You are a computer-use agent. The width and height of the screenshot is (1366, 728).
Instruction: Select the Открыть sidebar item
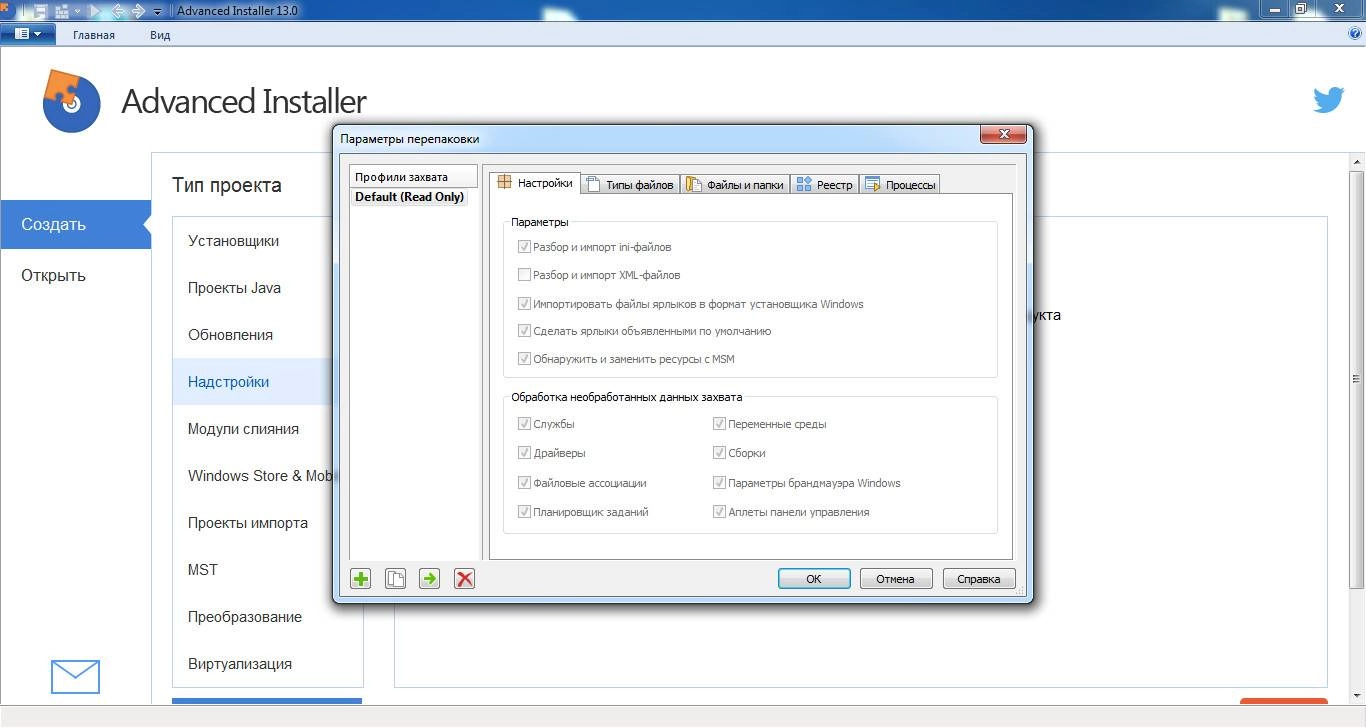[75, 275]
